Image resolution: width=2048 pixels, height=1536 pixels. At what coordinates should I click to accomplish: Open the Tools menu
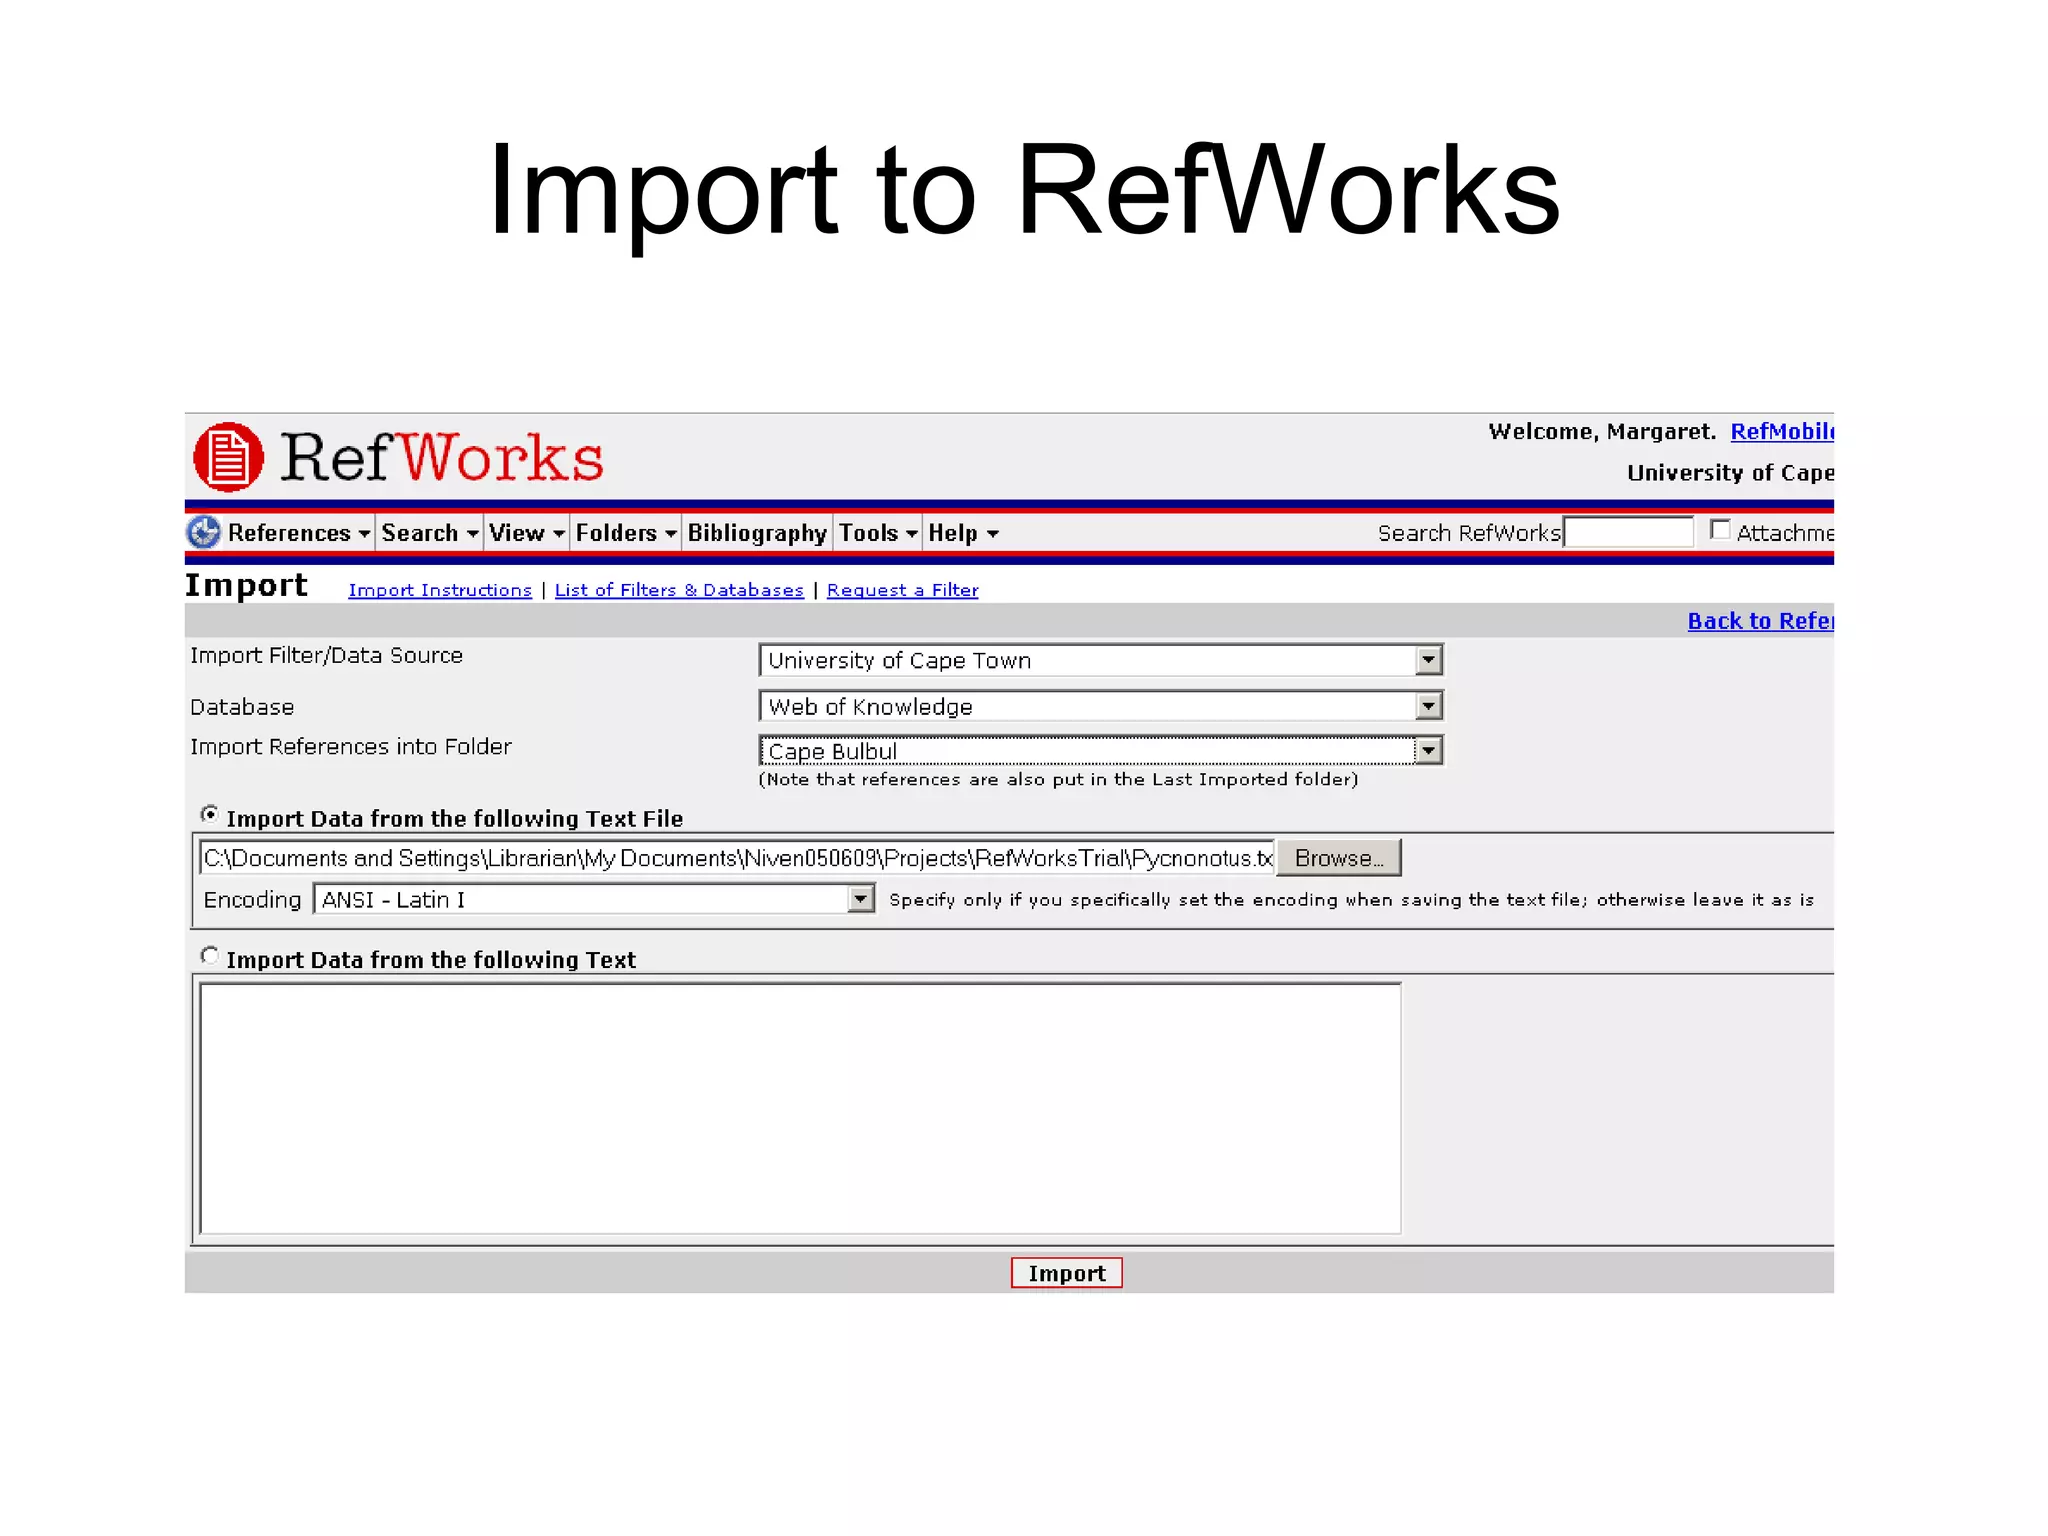click(878, 533)
